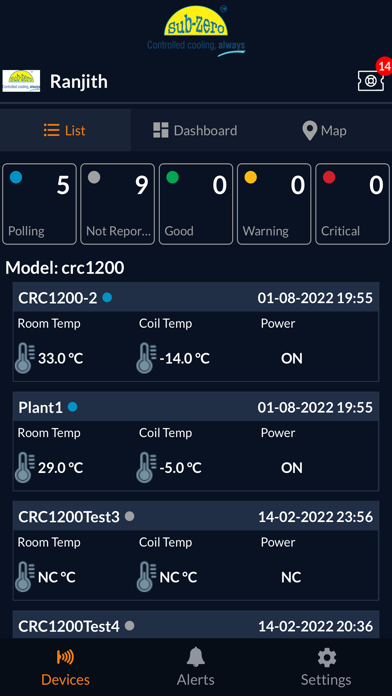This screenshot has width=392, height=696.
Task: Filter devices by Polling status
Action: [x=40, y=204]
